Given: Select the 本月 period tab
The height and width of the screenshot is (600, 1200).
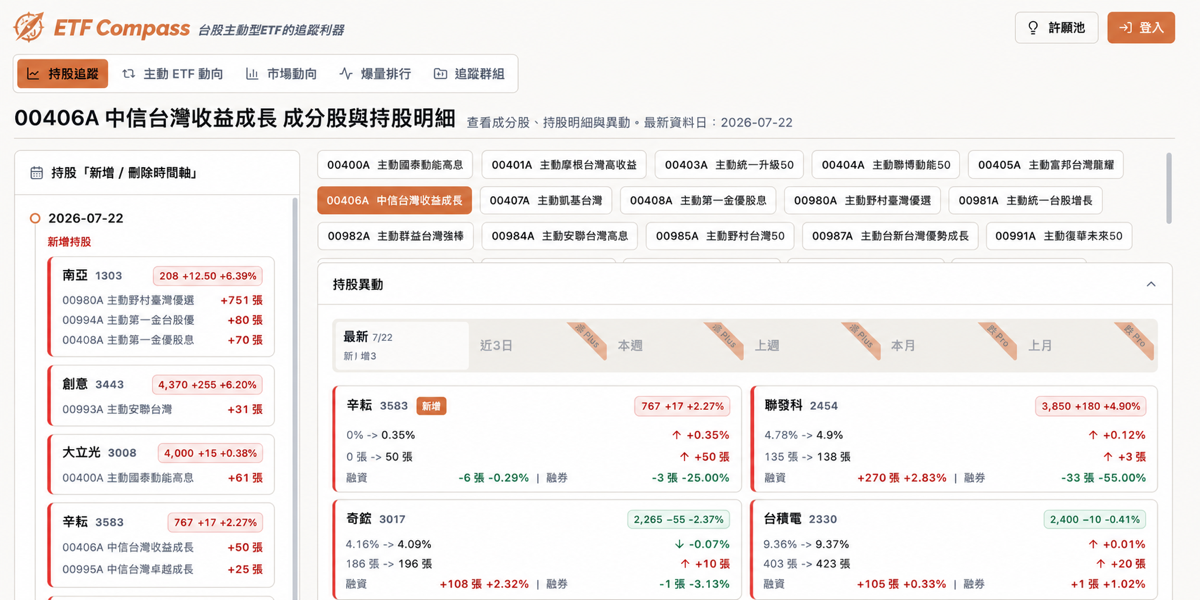Looking at the screenshot, I should point(949,345).
